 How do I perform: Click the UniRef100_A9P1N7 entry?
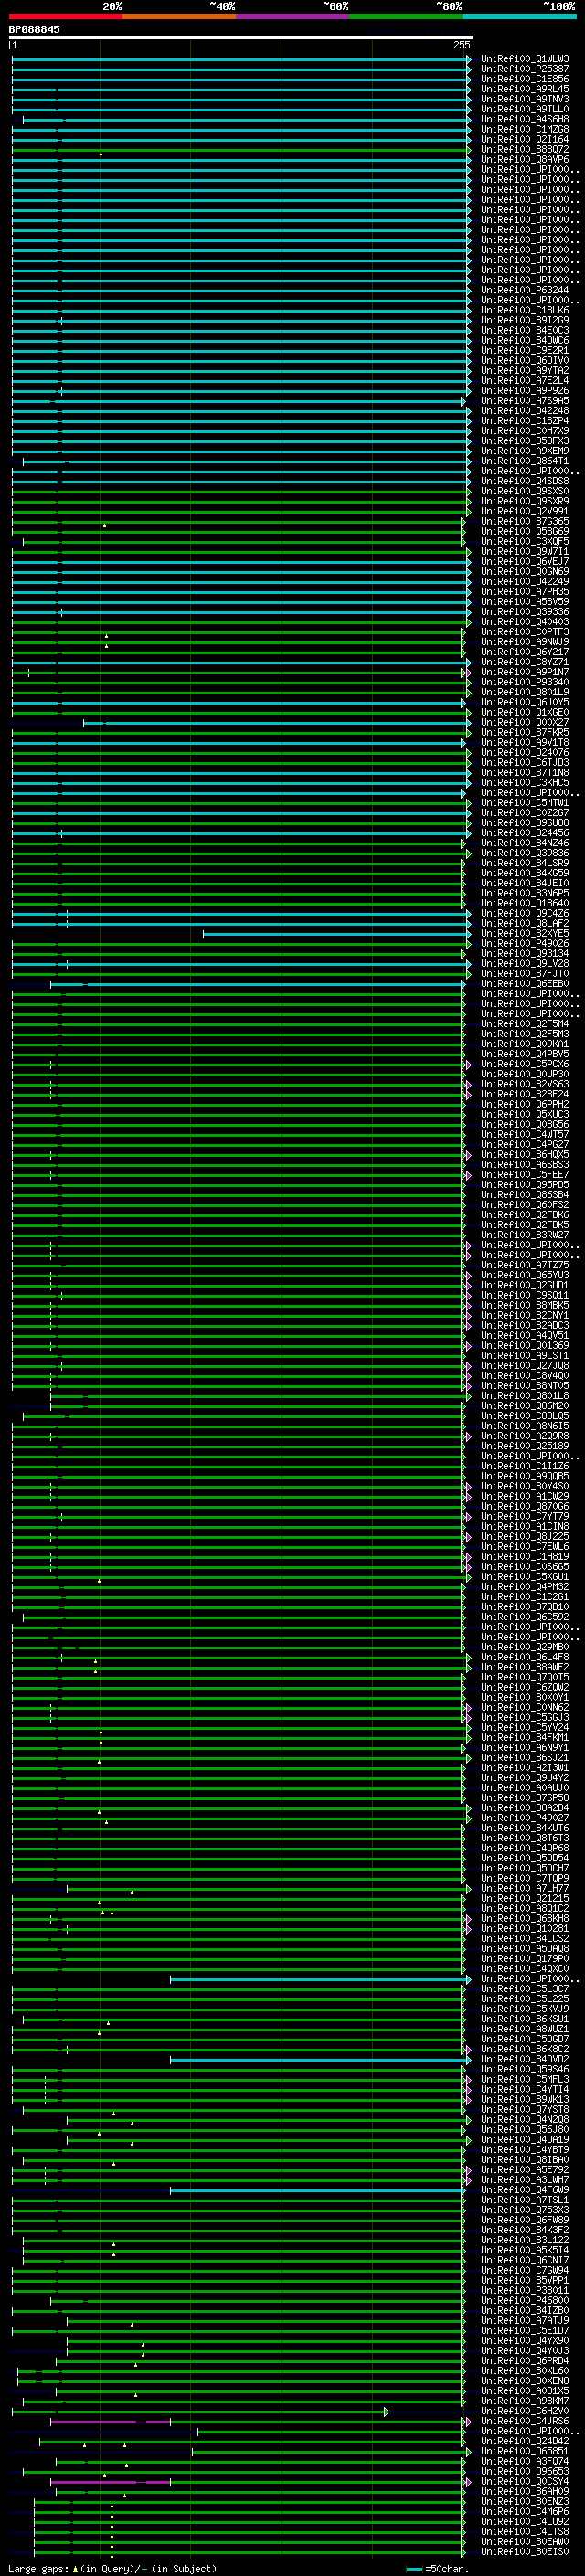coord(524,672)
